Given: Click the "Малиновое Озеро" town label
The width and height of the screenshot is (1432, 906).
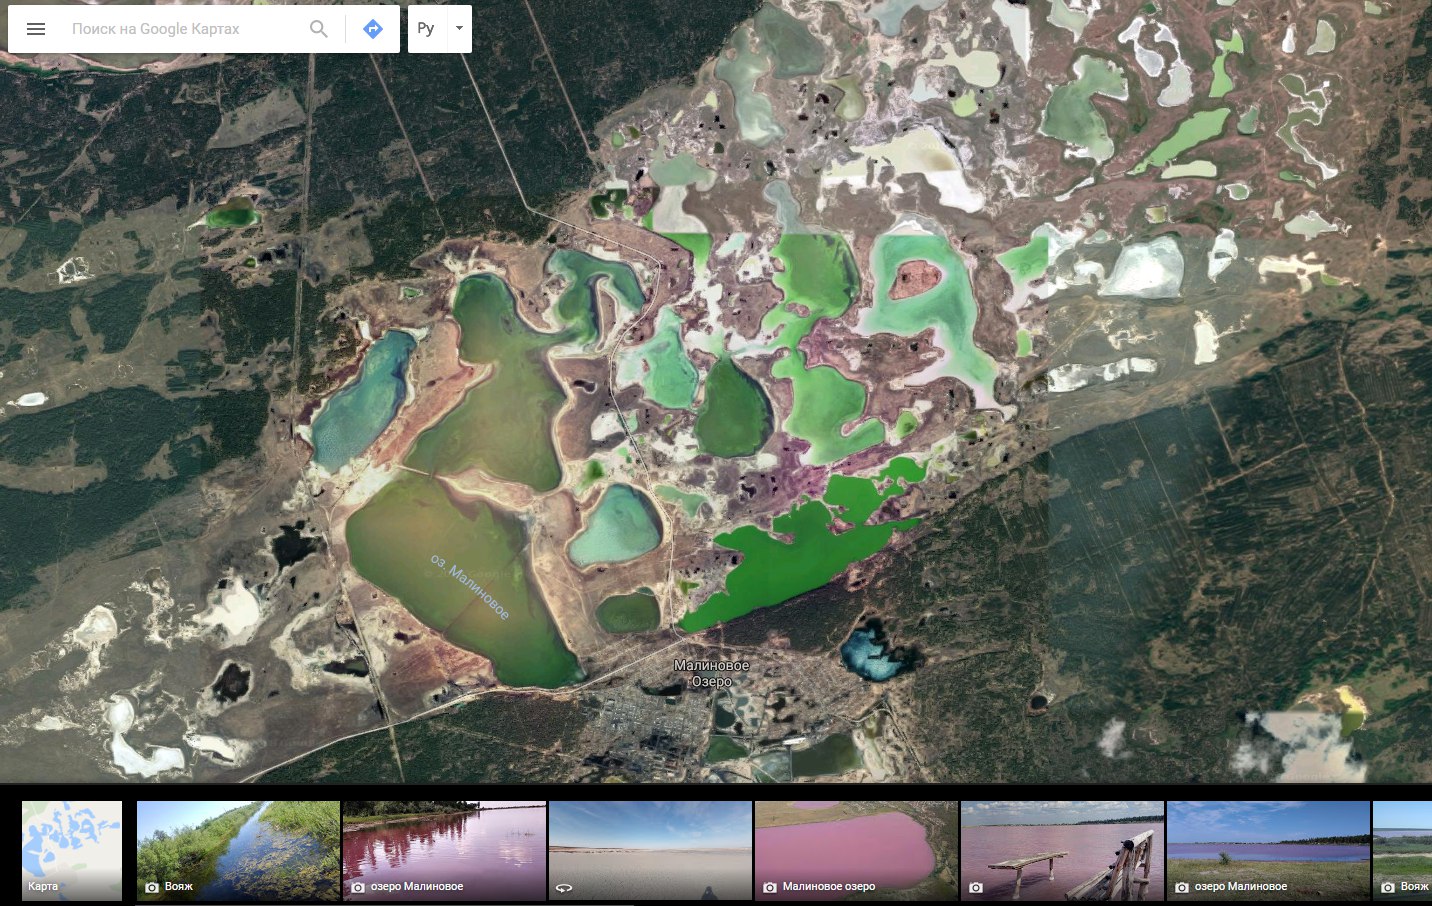Looking at the screenshot, I should point(711,673).
